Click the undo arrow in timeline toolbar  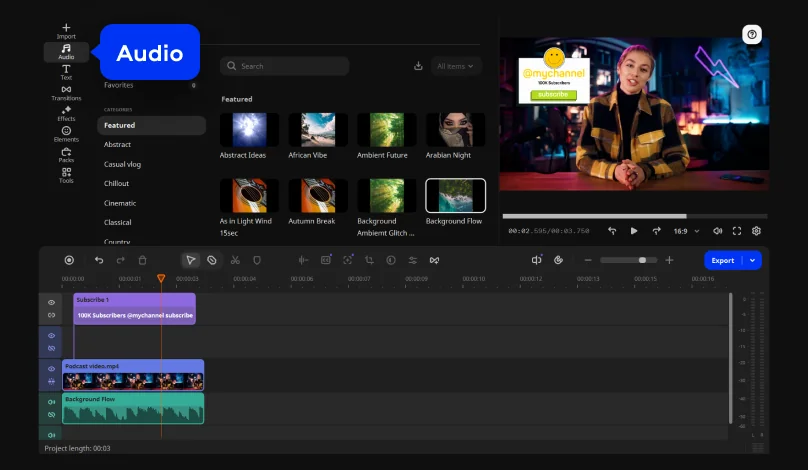pyautogui.click(x=99, y=260)
